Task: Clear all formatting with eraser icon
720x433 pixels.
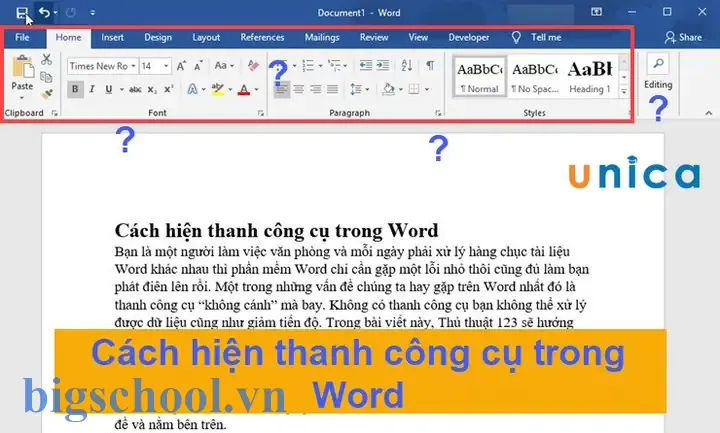Action: 253,66
